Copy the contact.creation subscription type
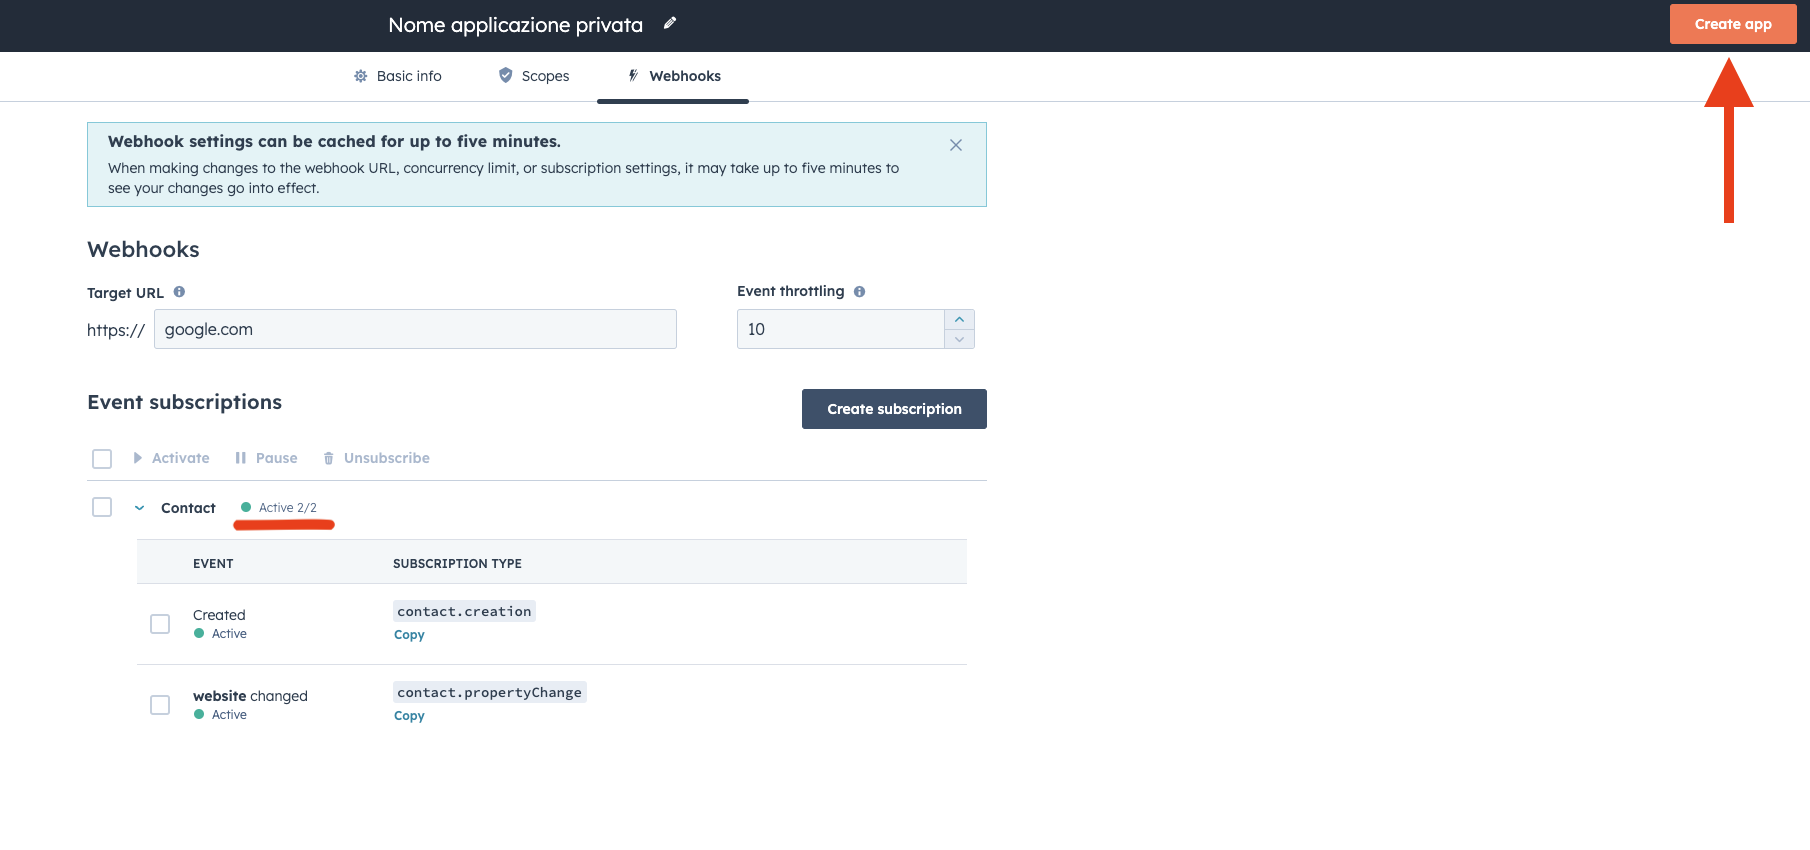Image resolution: width=1810 pixels, height=850 pixels. coord(409,635)
